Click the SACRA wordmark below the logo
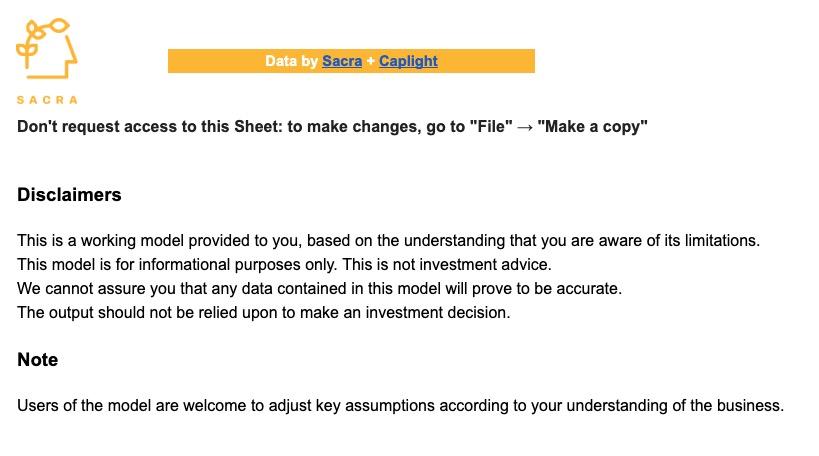Image resolution: width=819 pixels, height=456 pixels. click(47, 100)
